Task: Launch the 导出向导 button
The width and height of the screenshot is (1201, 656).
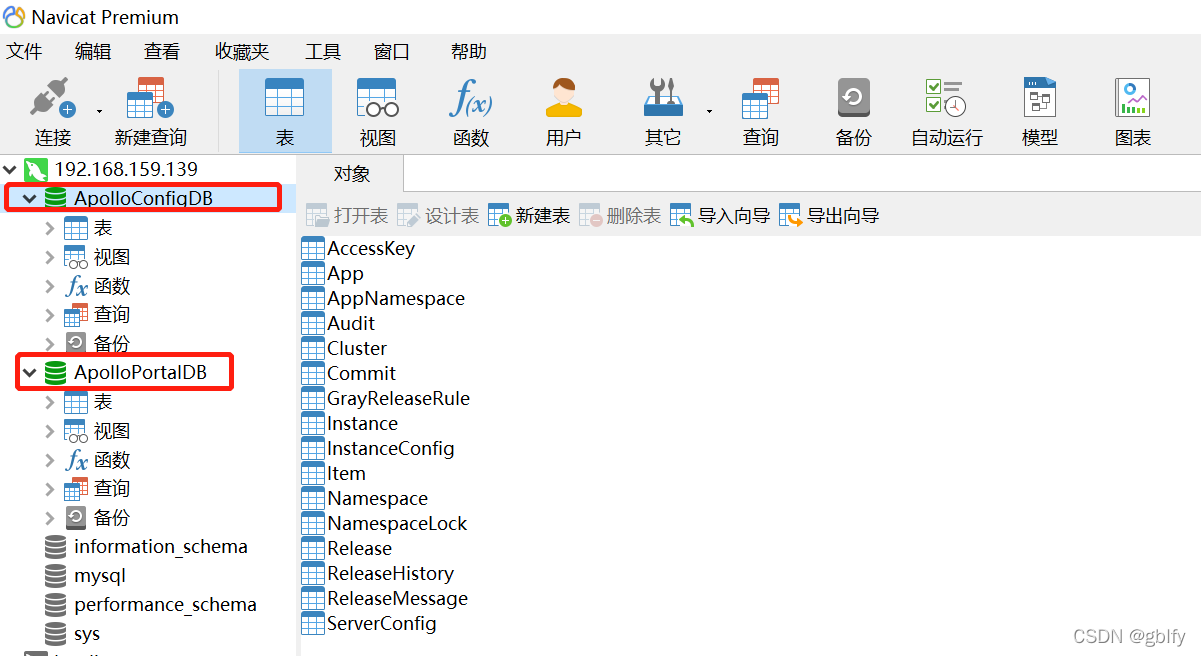Action: (x=829, y=216)
